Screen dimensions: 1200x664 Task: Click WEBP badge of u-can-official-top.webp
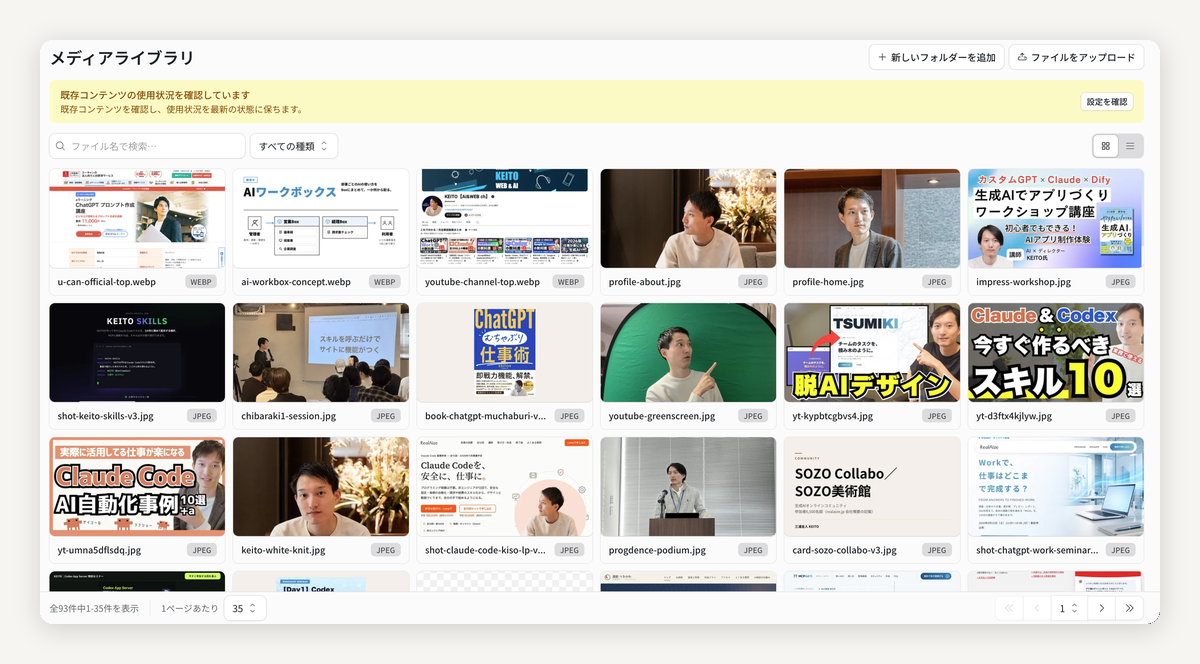coord(201,282)
